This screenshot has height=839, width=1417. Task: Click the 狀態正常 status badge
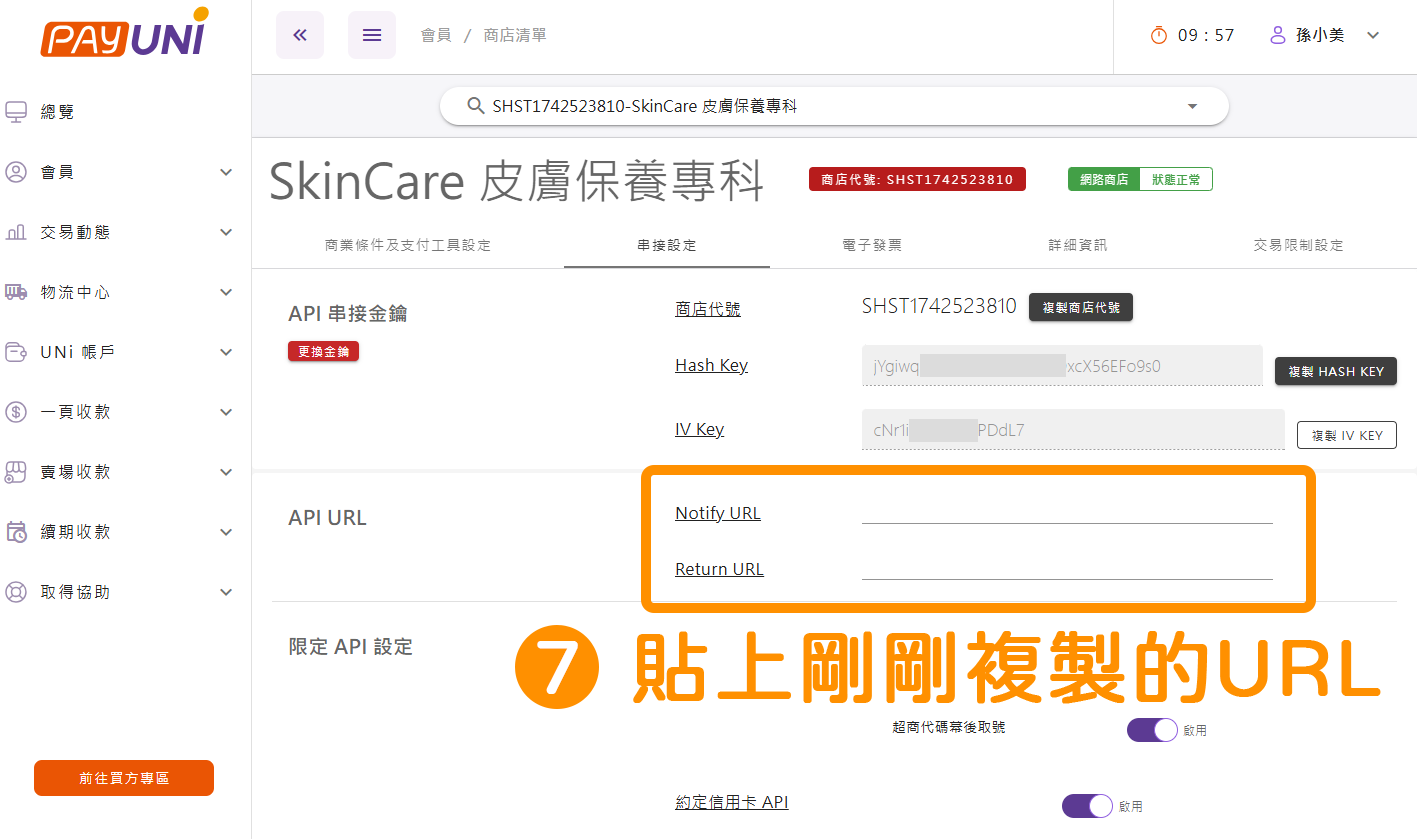[x=1176, y=180]
